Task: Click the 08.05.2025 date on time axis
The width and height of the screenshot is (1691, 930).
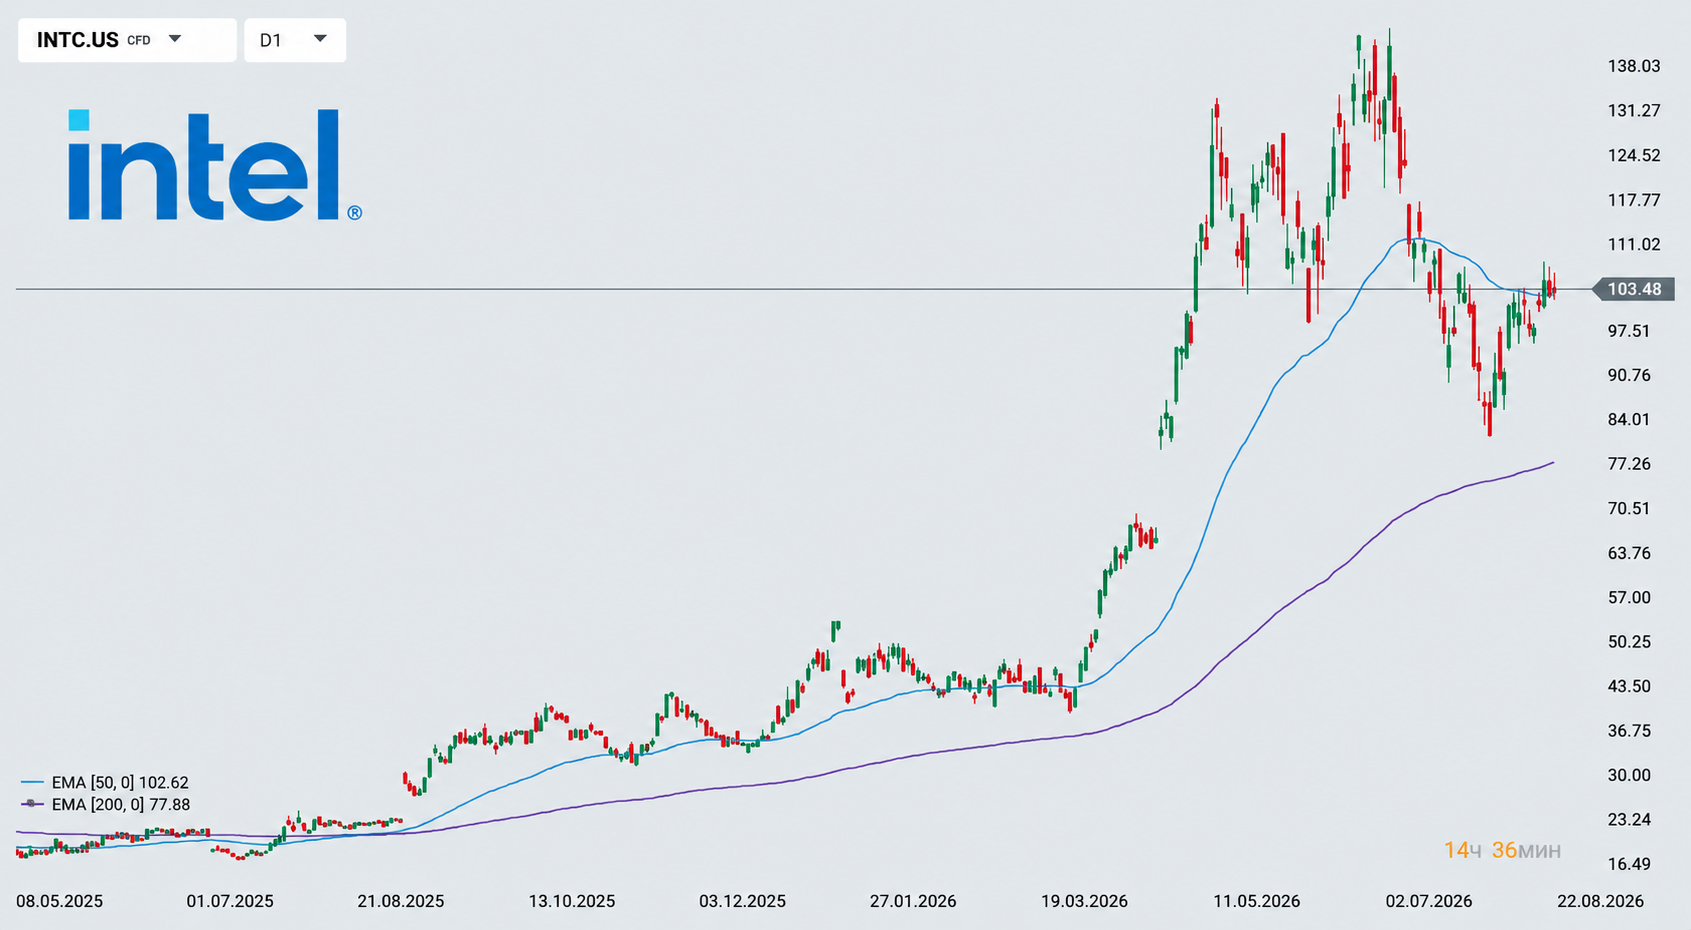Action: pos(59,901)
